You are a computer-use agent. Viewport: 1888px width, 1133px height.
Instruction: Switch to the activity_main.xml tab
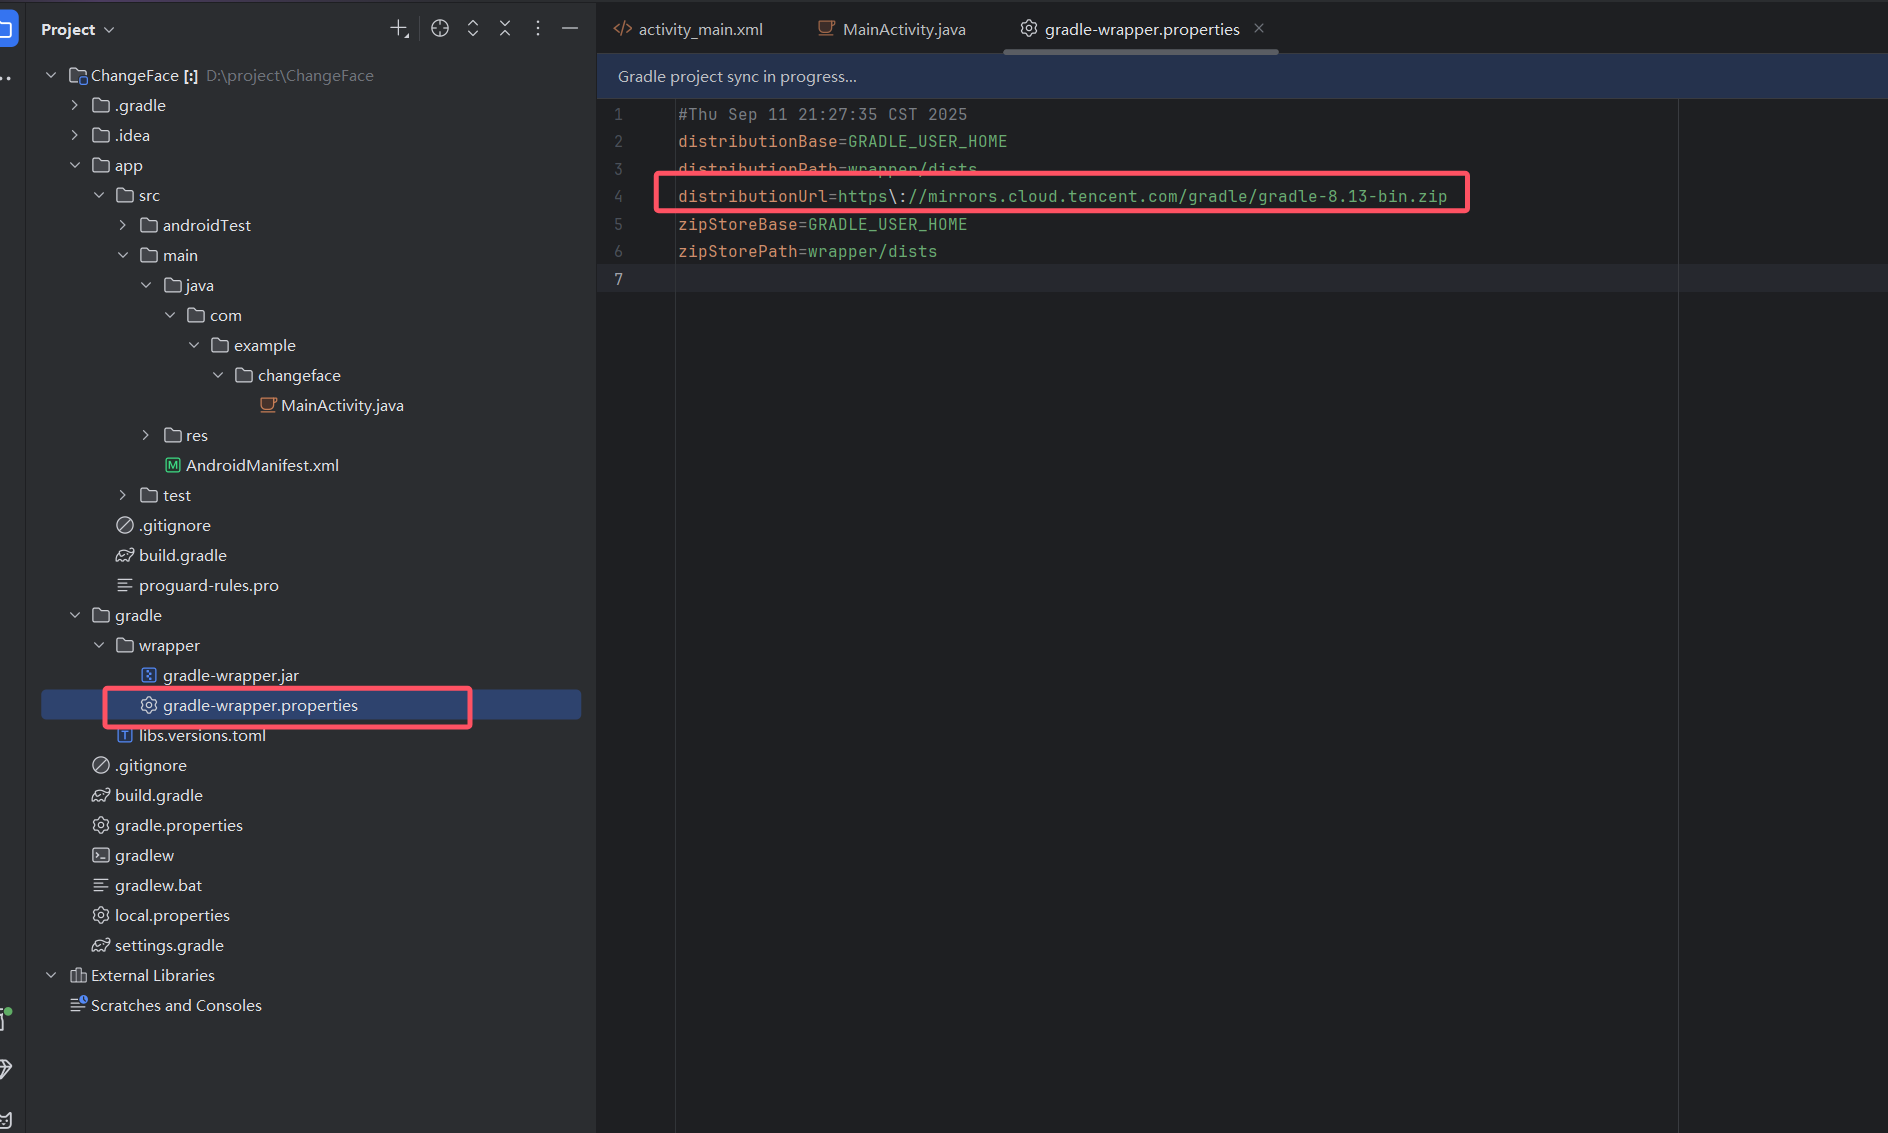688,29
